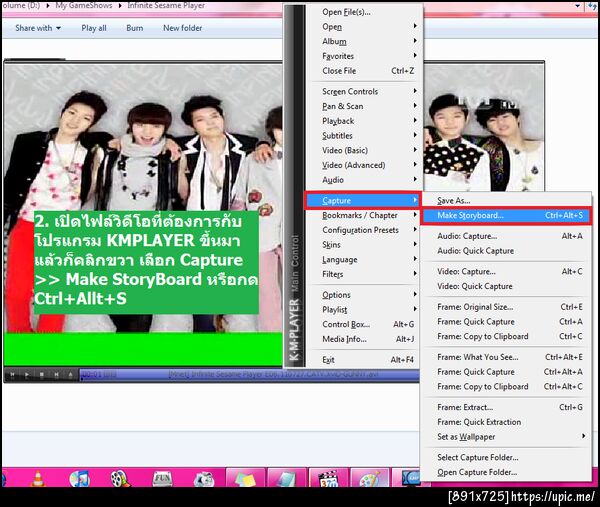Viewport: 600px width, 507px height.
Task: Choose Save As... in Capture submenu
Action: coord(506,201)
